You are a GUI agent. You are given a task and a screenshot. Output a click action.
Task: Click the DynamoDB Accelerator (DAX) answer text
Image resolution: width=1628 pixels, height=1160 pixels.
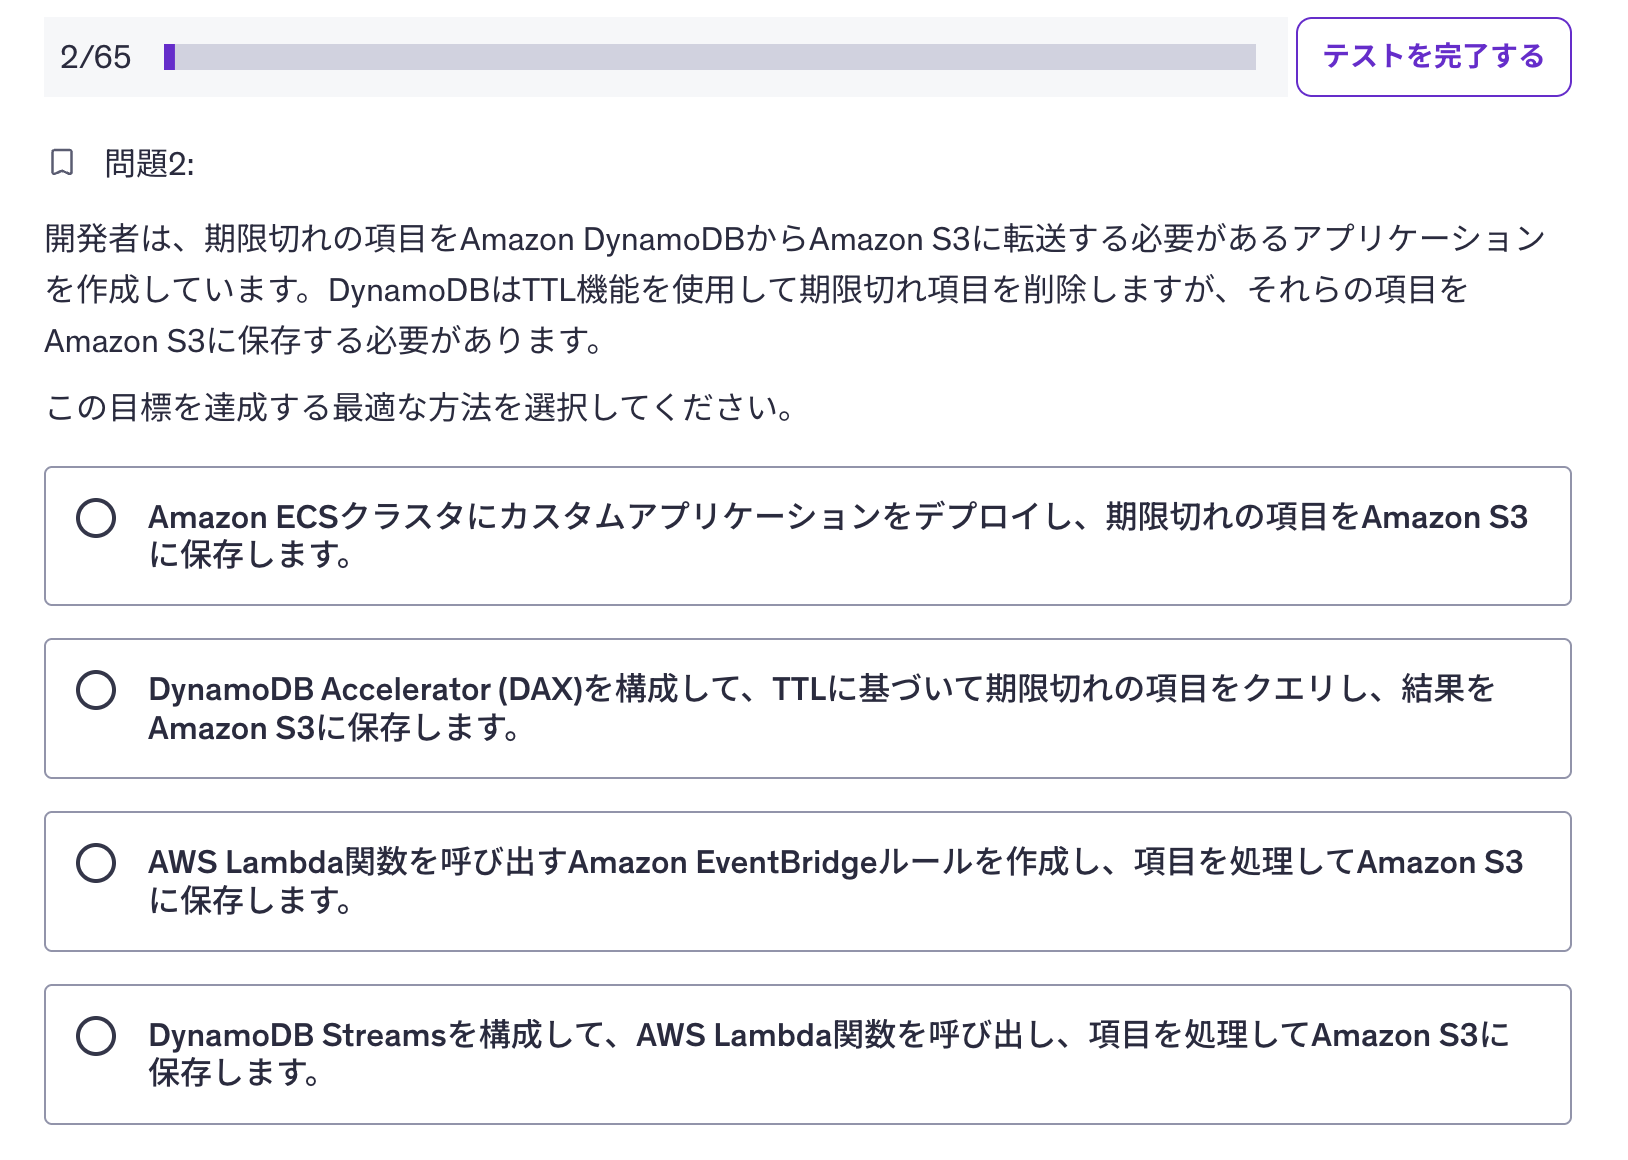pos(820,689)
